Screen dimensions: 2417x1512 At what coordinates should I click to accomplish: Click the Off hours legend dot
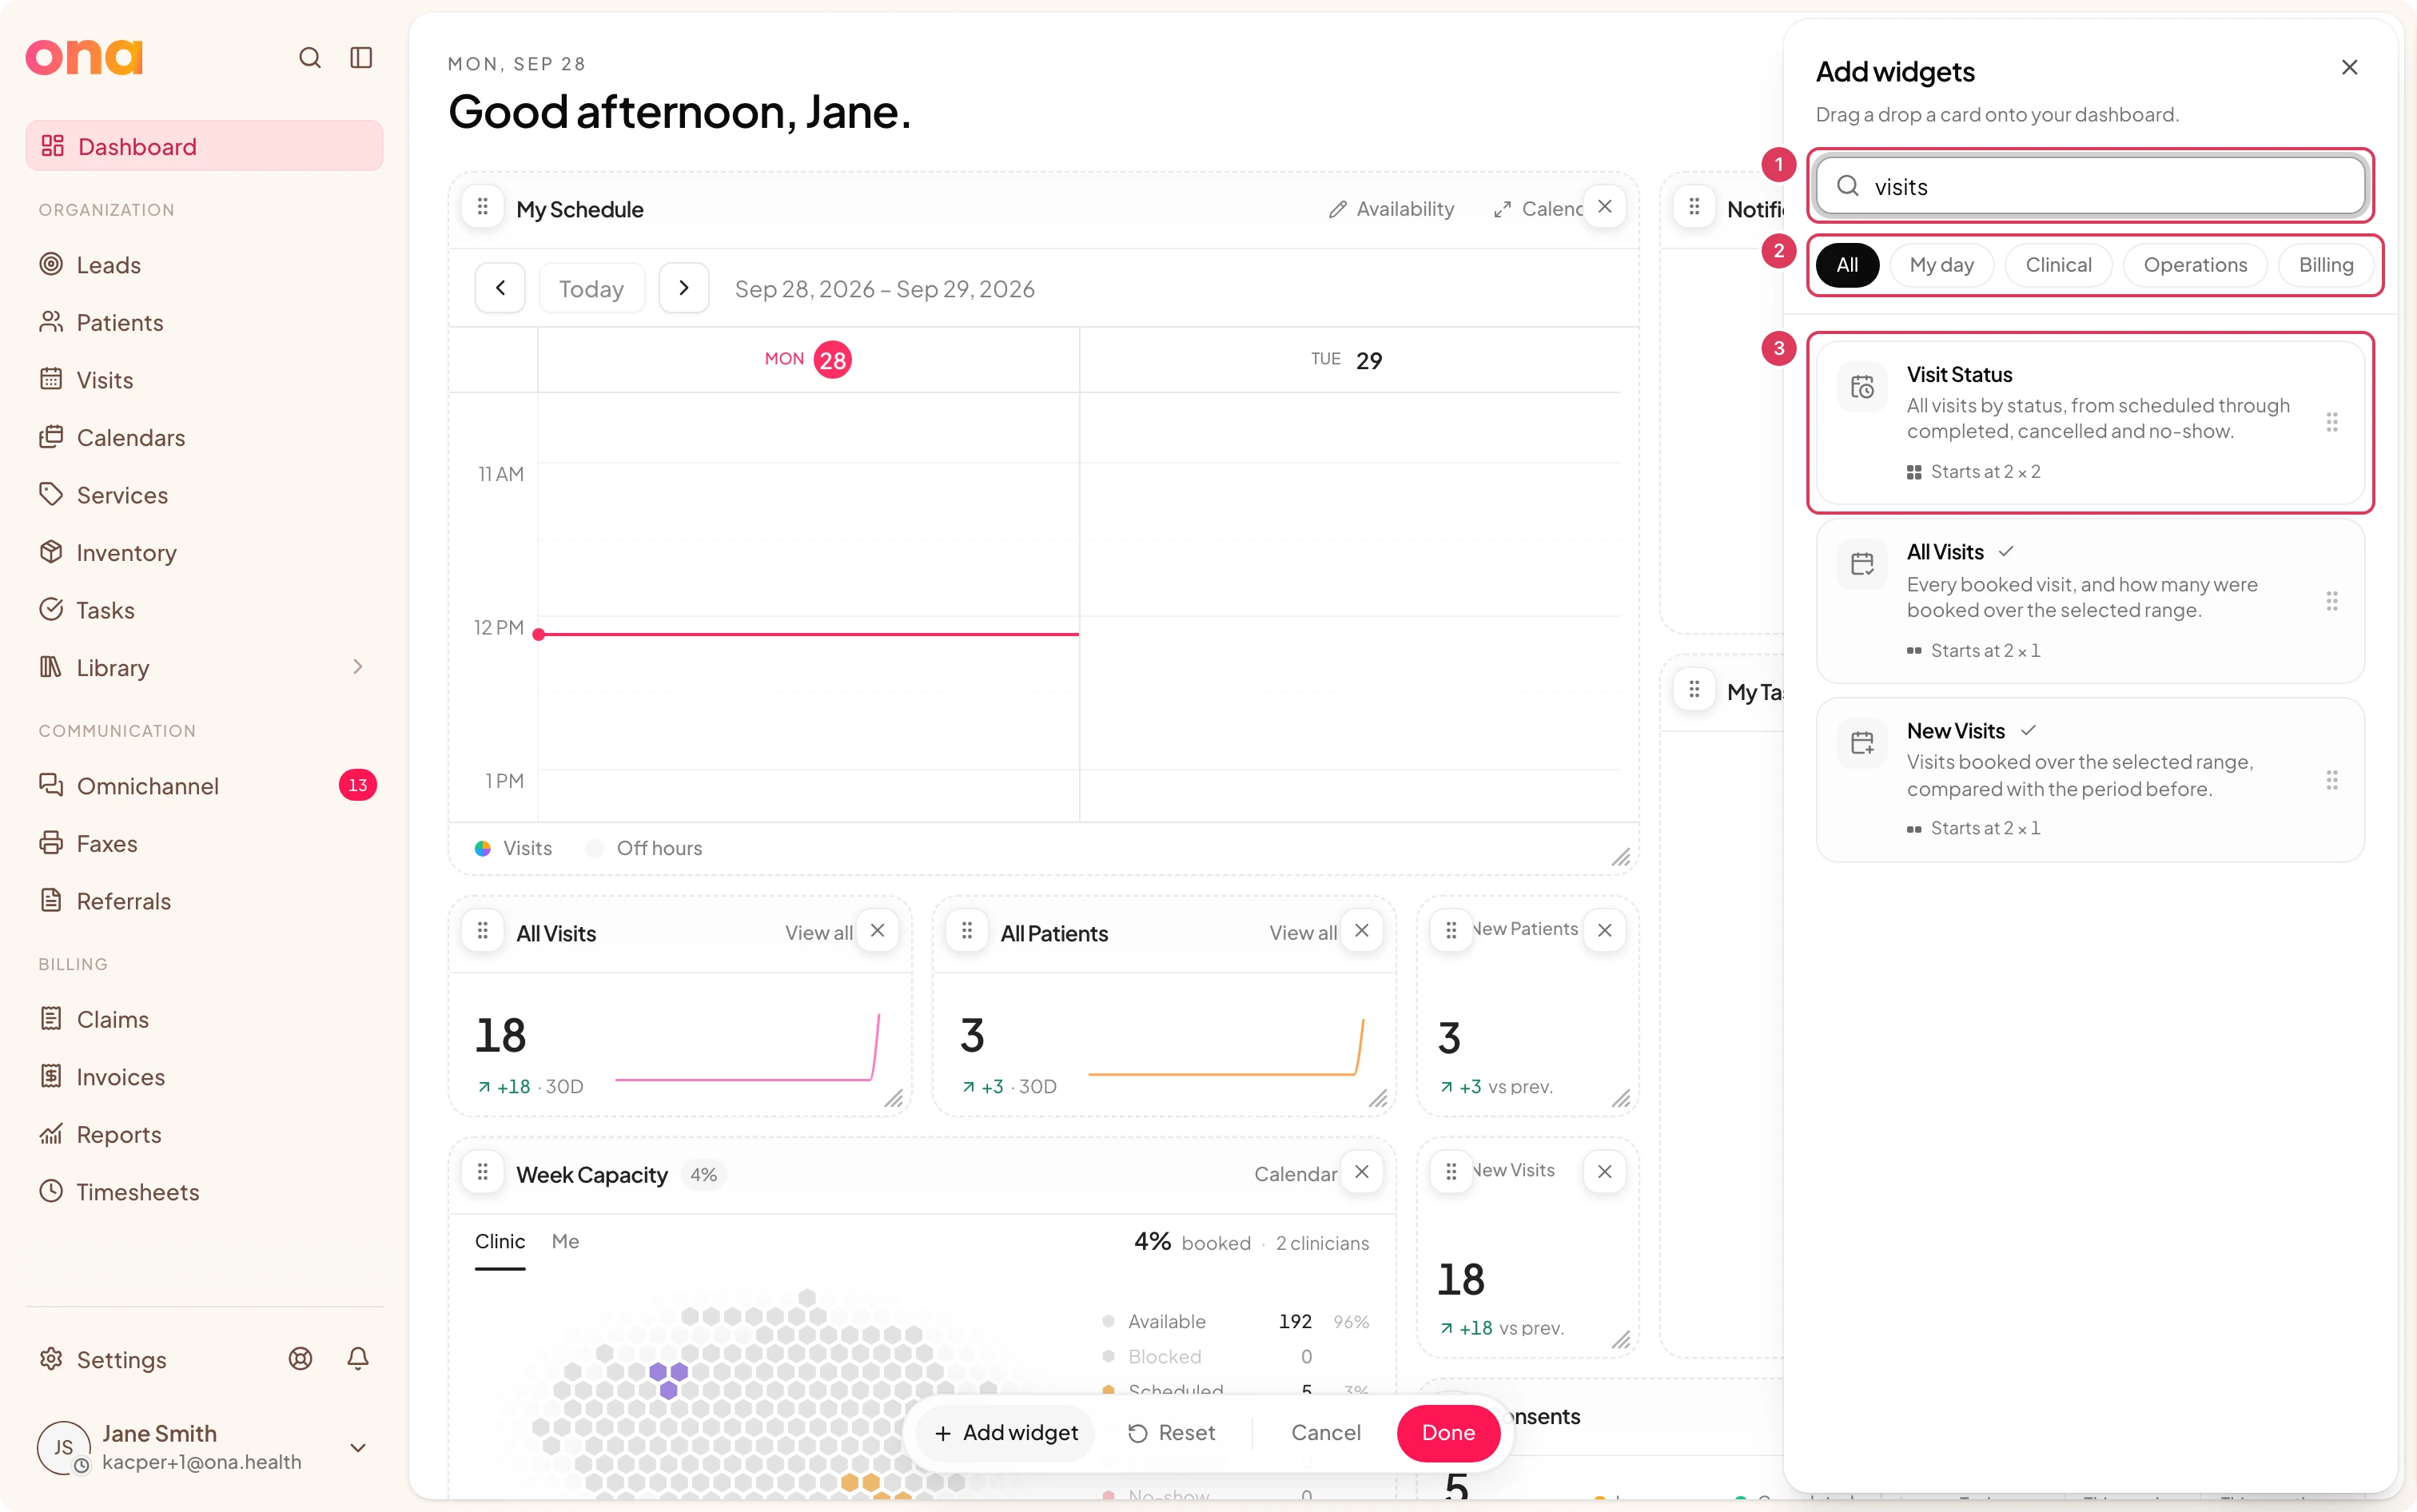tap(595, 848)
